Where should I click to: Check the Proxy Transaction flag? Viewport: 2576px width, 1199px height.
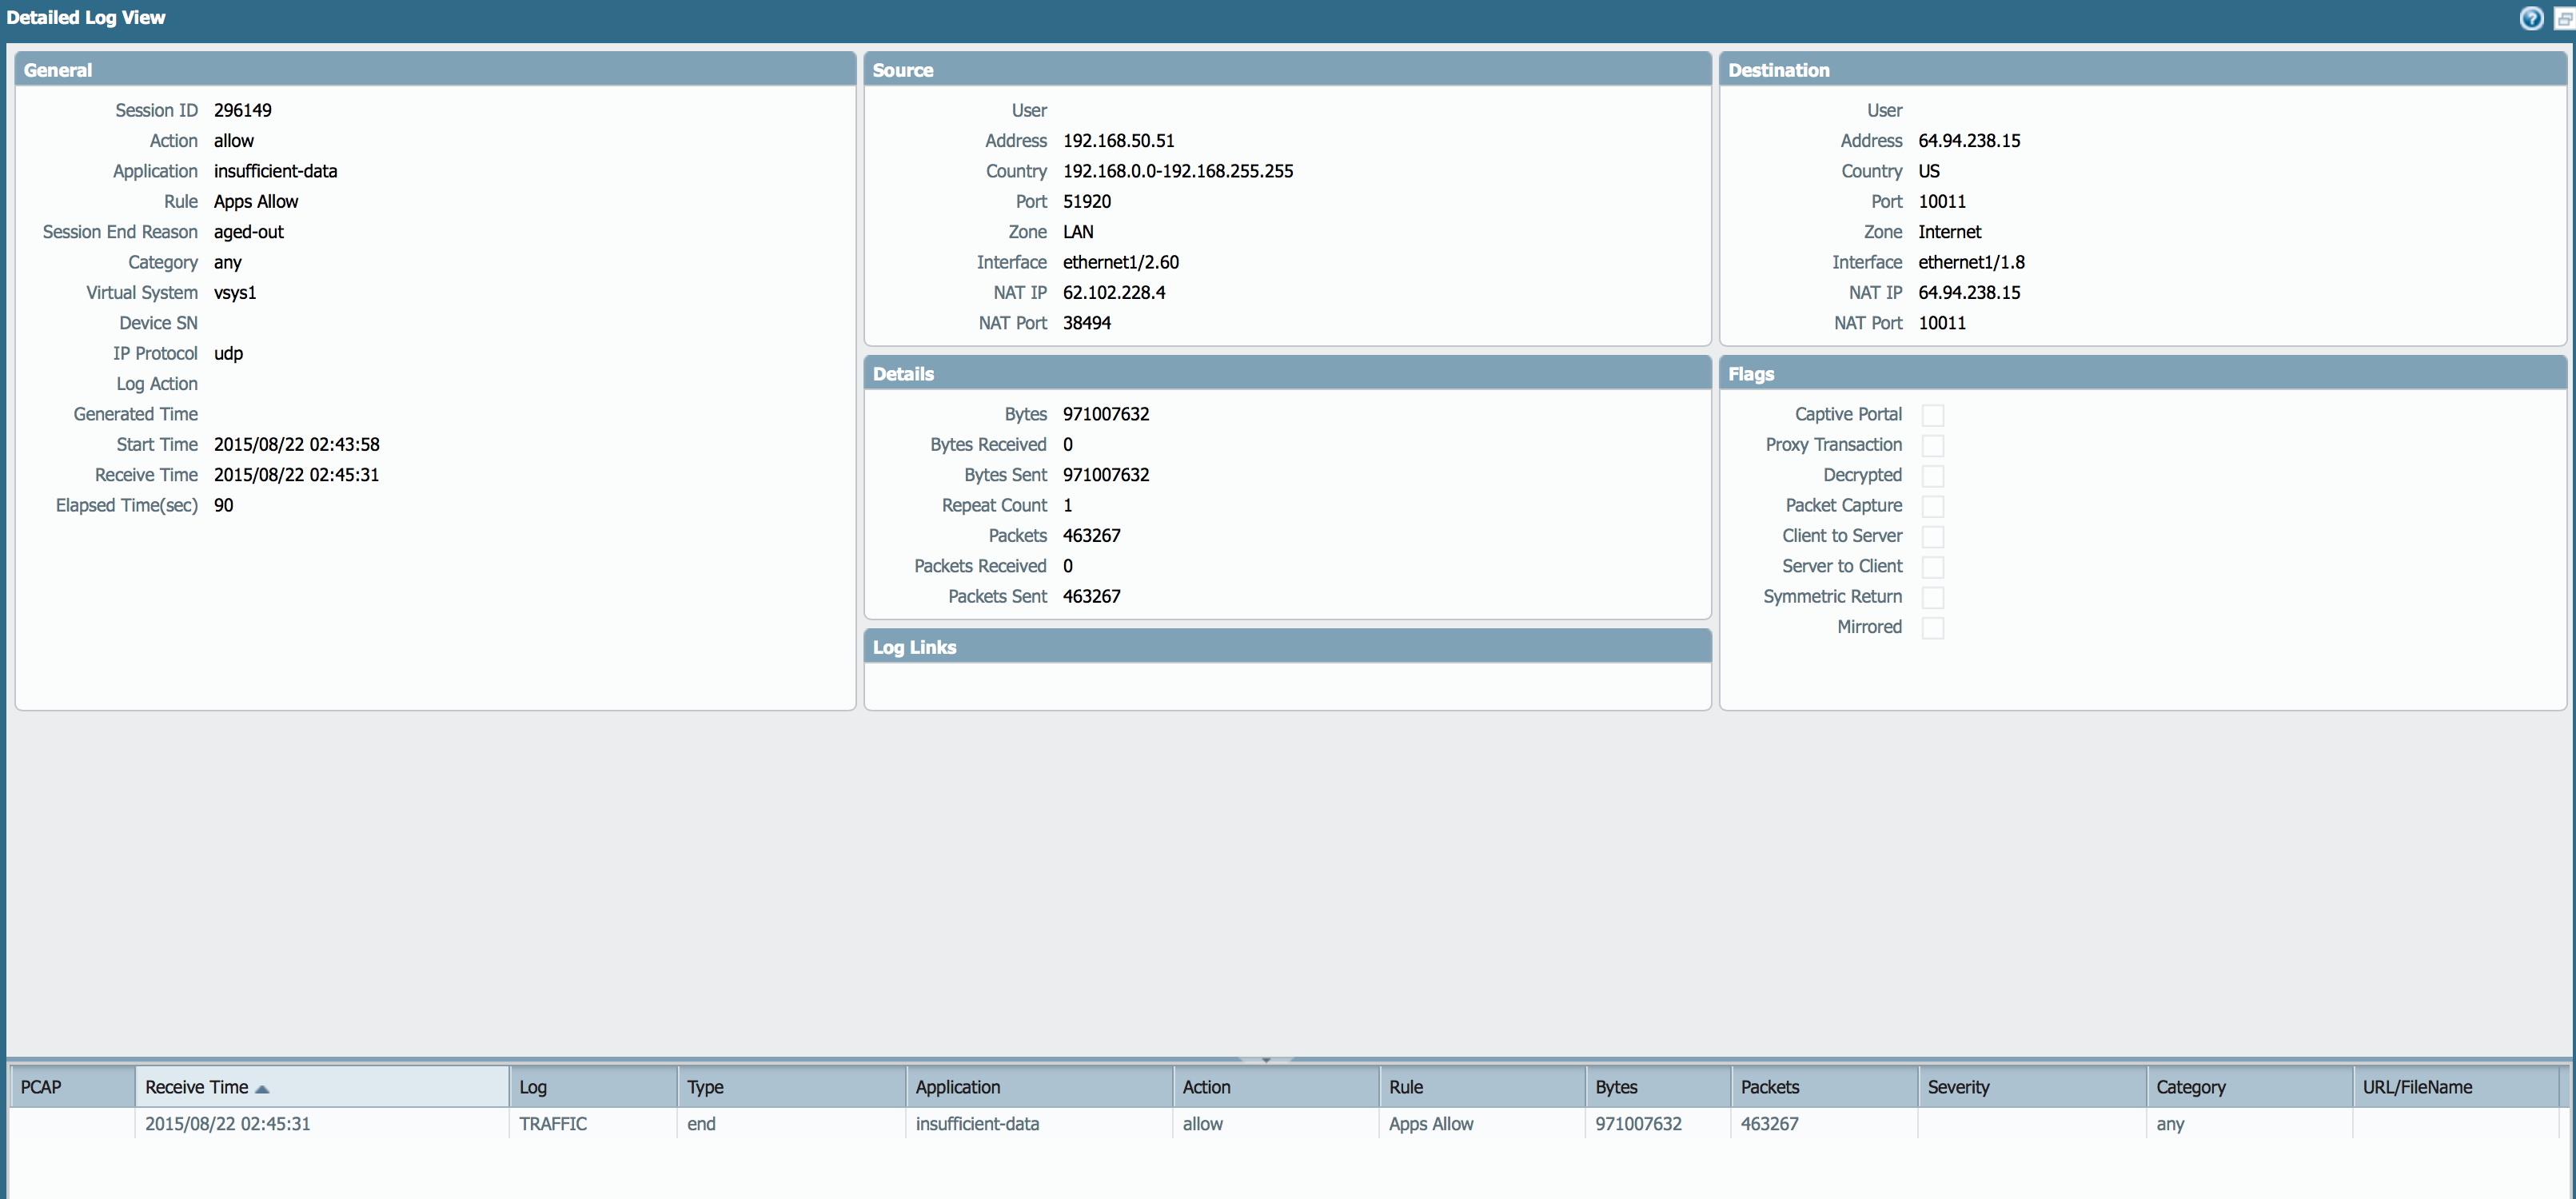pyautogui.click(x=1934, y=445)
